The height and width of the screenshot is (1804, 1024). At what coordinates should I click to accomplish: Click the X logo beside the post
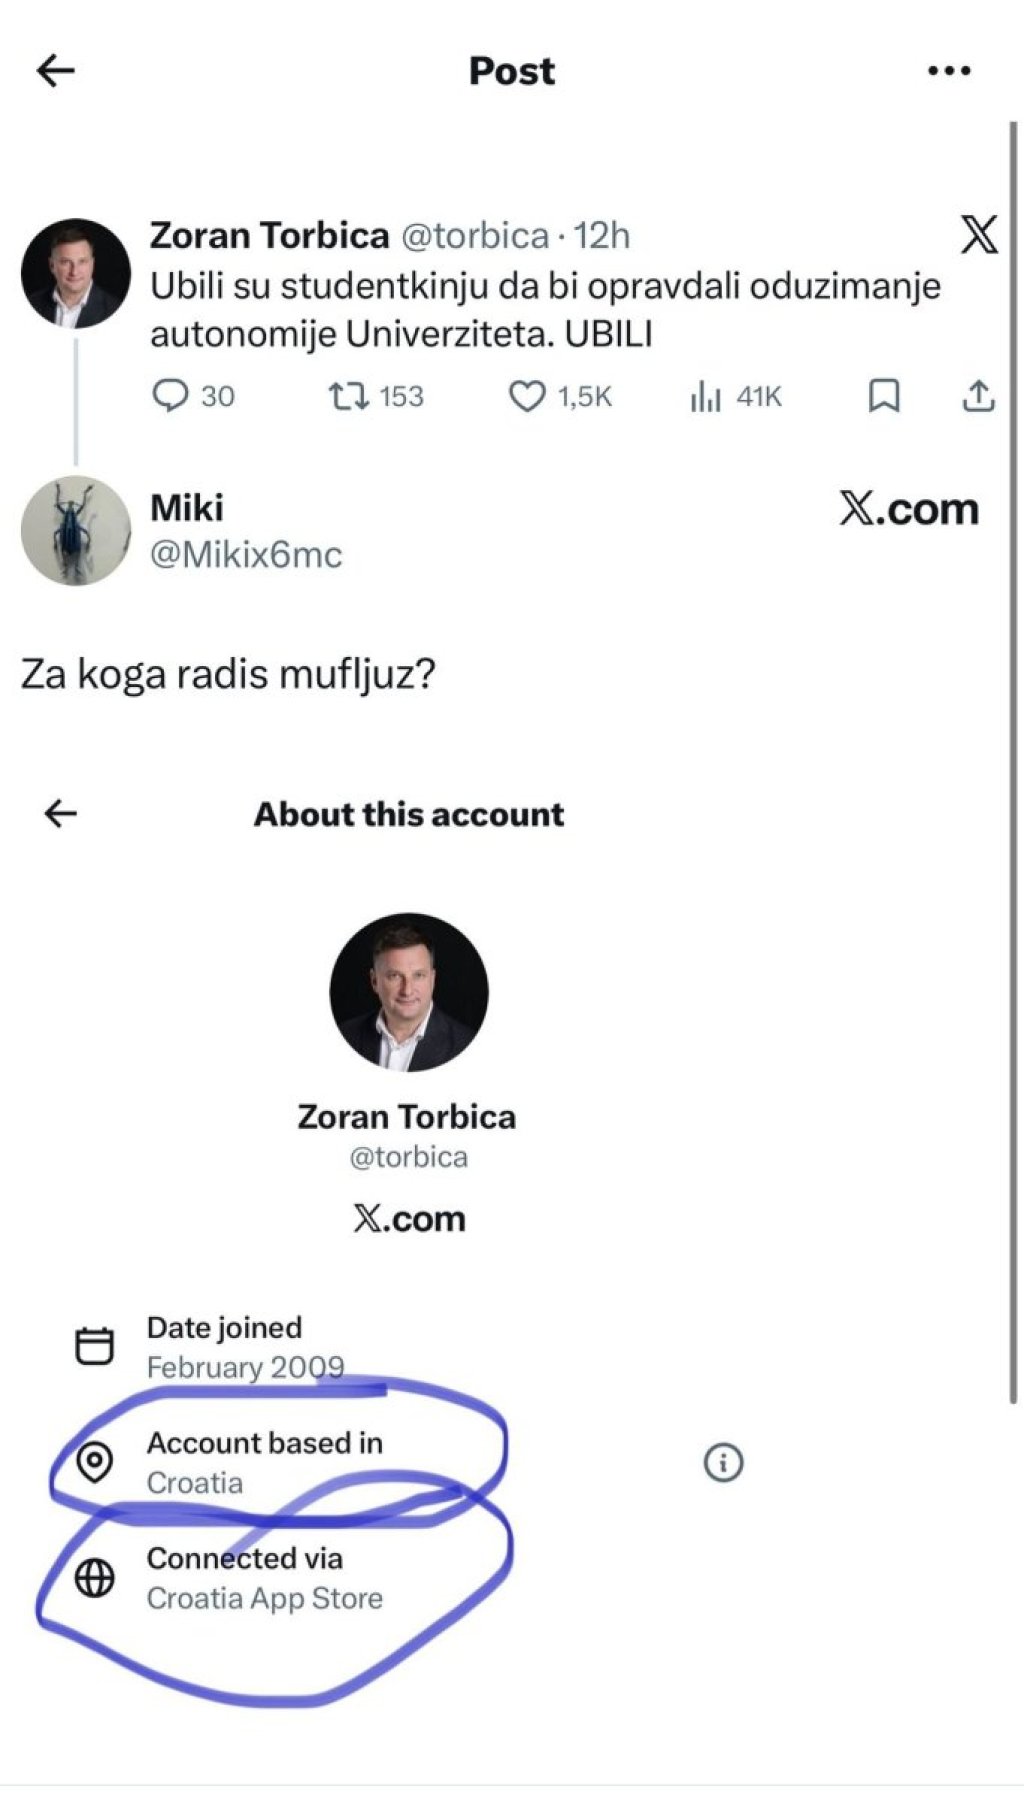(978, 236)
